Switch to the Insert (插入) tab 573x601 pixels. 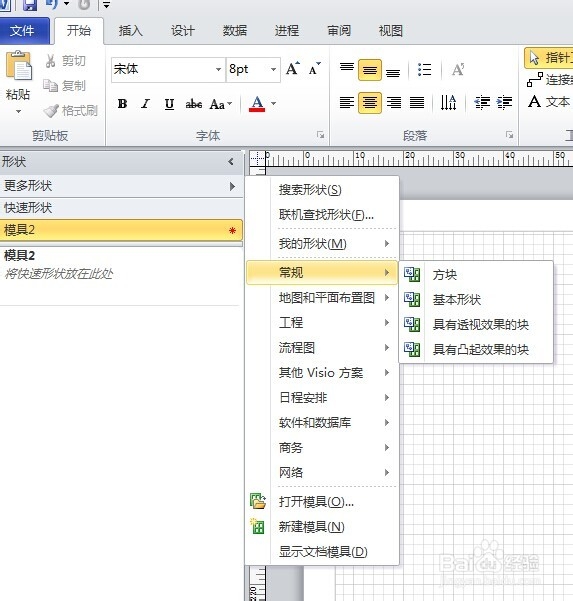[x=131, y=31]
